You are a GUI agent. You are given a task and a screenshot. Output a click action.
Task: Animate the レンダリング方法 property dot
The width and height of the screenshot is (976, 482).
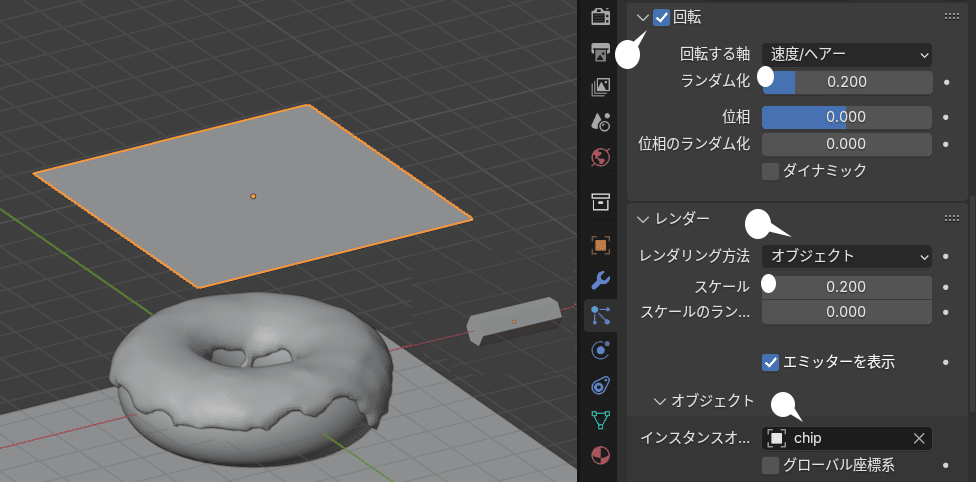pos(946,256)
